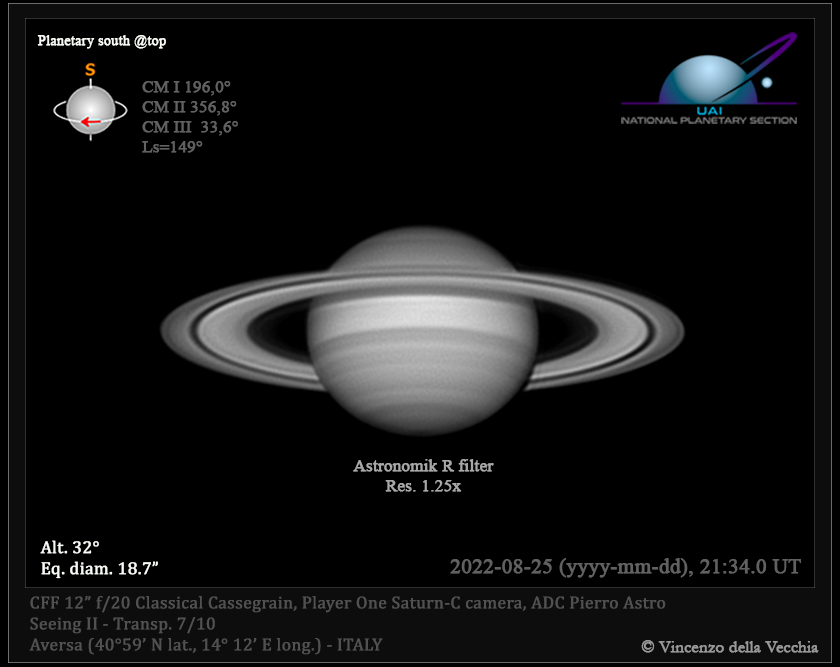Screen dimensions: 840x667
Task: Click the UAI National Planetary Section logo
Action: click(x=709, y=79)
